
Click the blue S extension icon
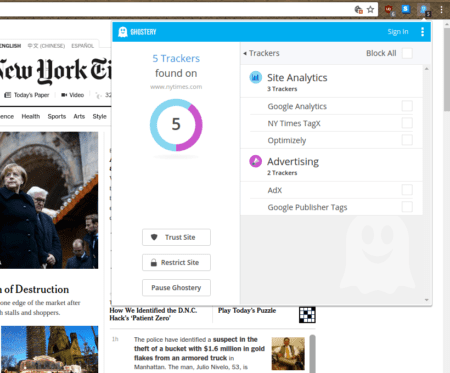pyautogui.click(x=406, y=9)
